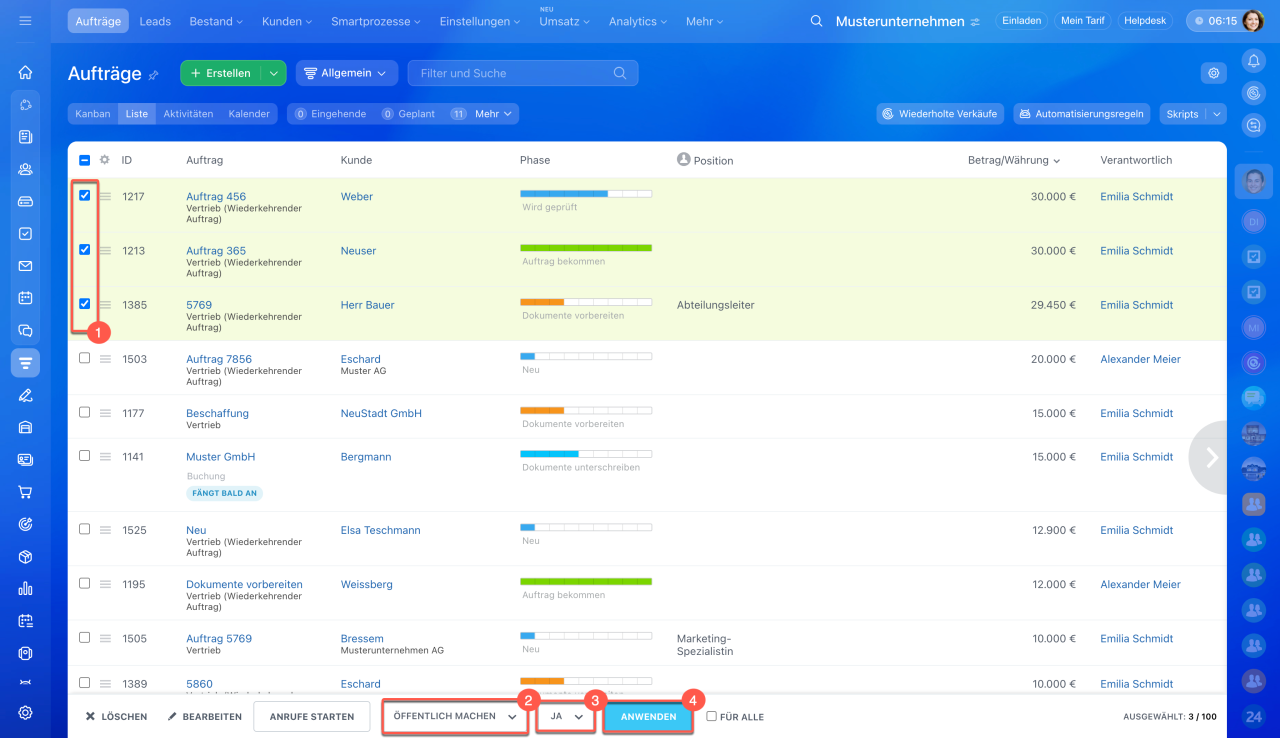The width and height of the screenshot is (1280, 738).
Task: Uncheck the Auftrag 456 row checkbox
Action: (x=85, y=196)
